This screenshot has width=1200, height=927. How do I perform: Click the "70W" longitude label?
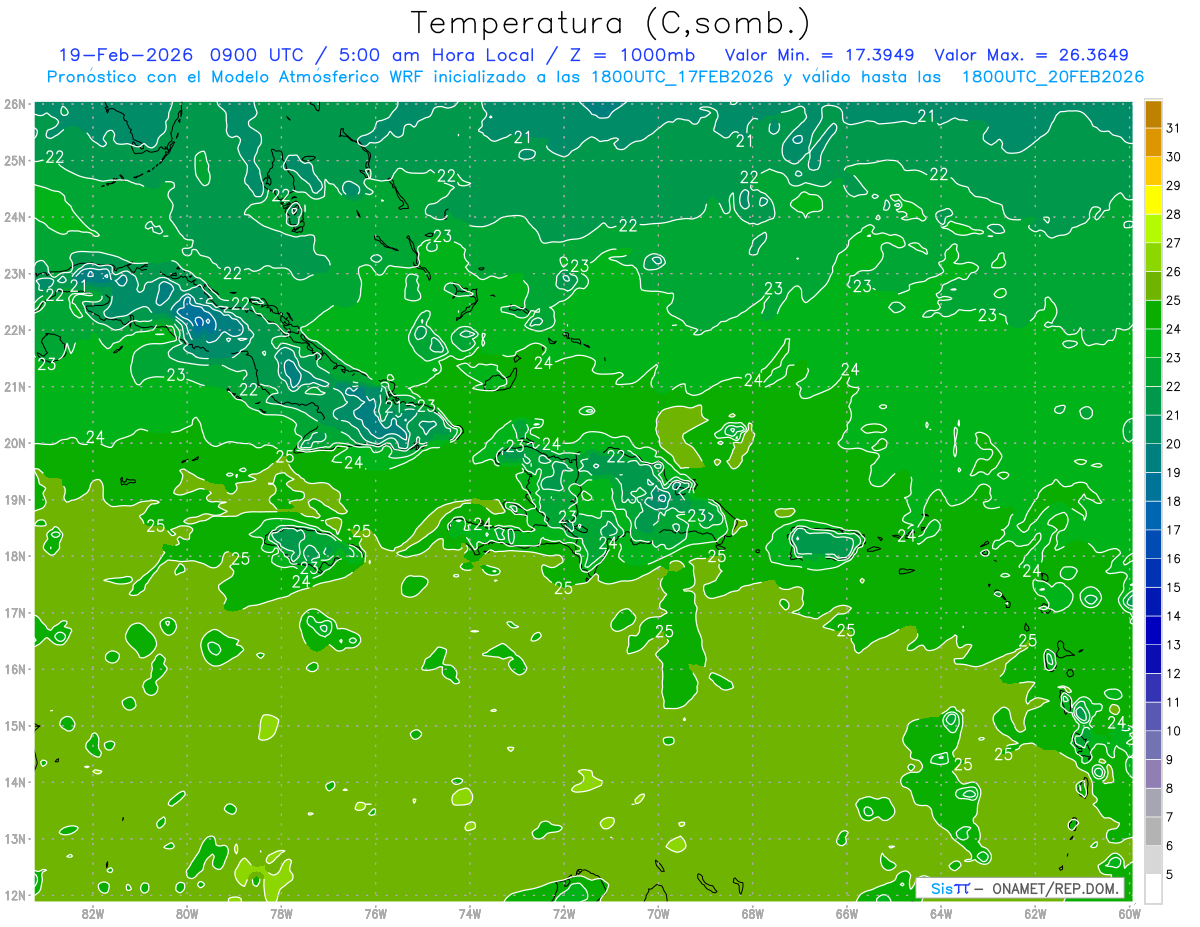[658, 913]
